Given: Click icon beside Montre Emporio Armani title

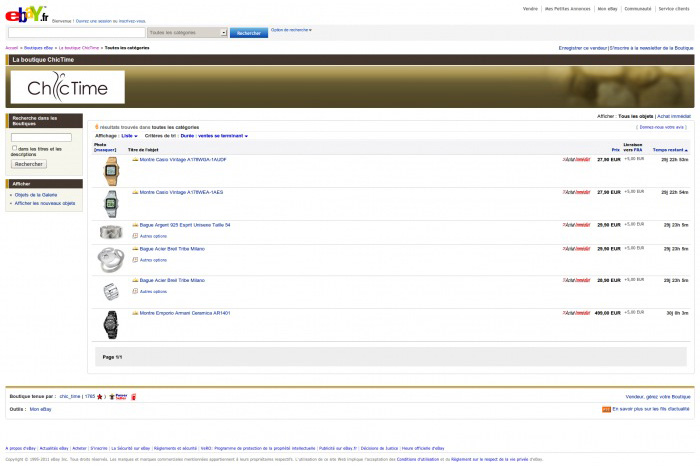Looking at the screenshot, I should pyautogui.click(x=135, y=313).
